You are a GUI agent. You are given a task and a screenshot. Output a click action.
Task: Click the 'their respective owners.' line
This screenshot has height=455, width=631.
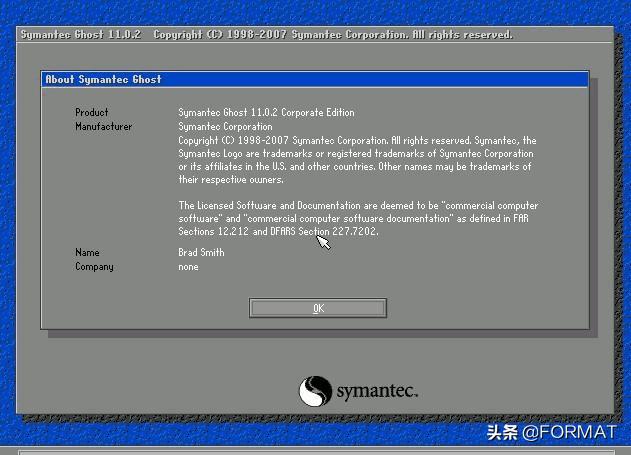[x=231, y=179]
